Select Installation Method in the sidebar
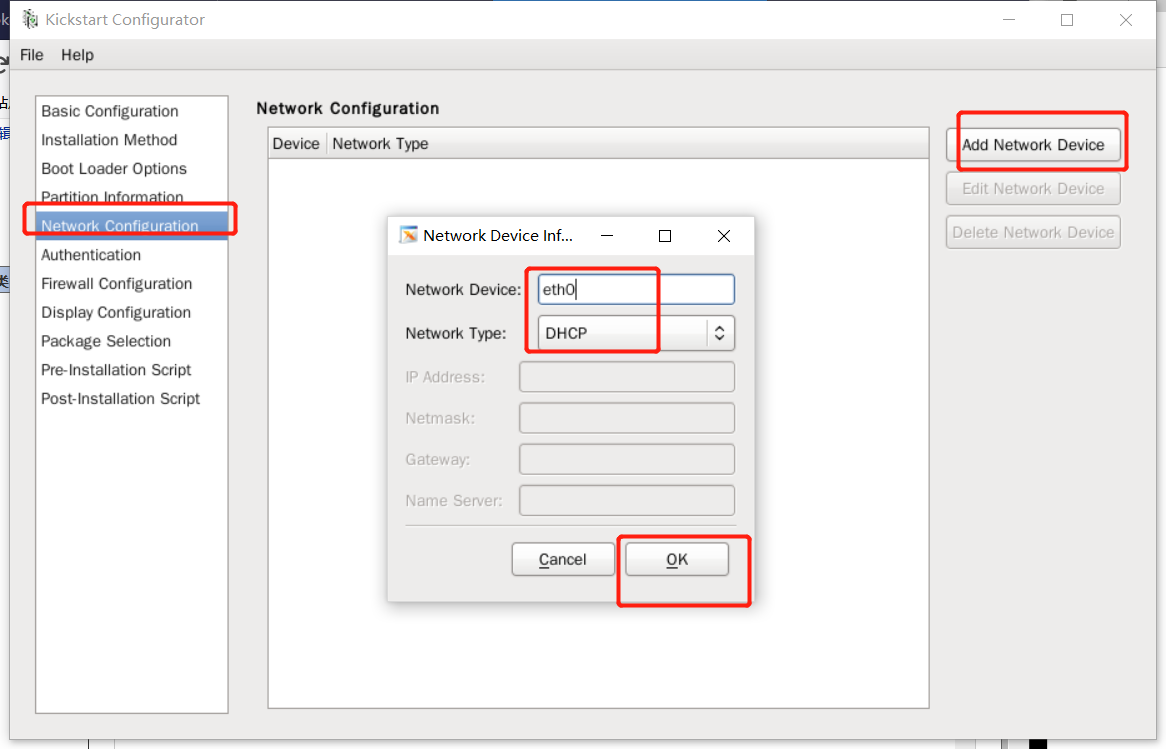The image size is (1166, 749). (x=132, y=140)
